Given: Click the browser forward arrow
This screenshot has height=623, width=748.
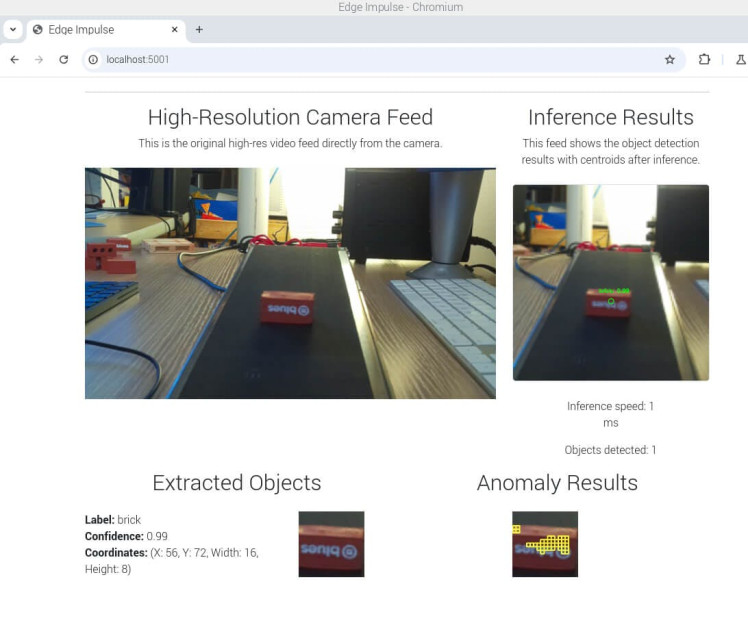Looking at the screenshot, I should tap(39, 60).
